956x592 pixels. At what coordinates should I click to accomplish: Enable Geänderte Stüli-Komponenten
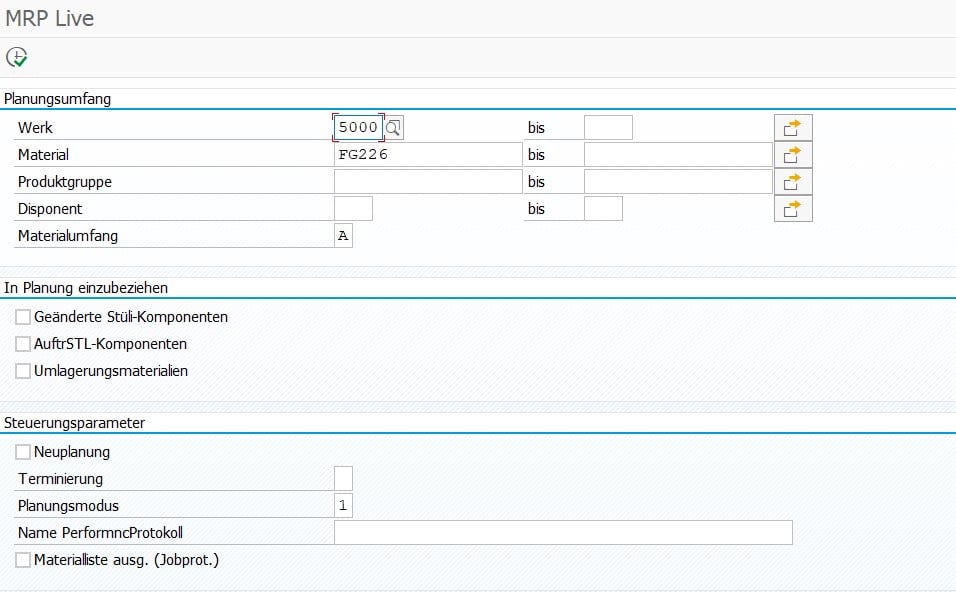click(x=22, y=316)
